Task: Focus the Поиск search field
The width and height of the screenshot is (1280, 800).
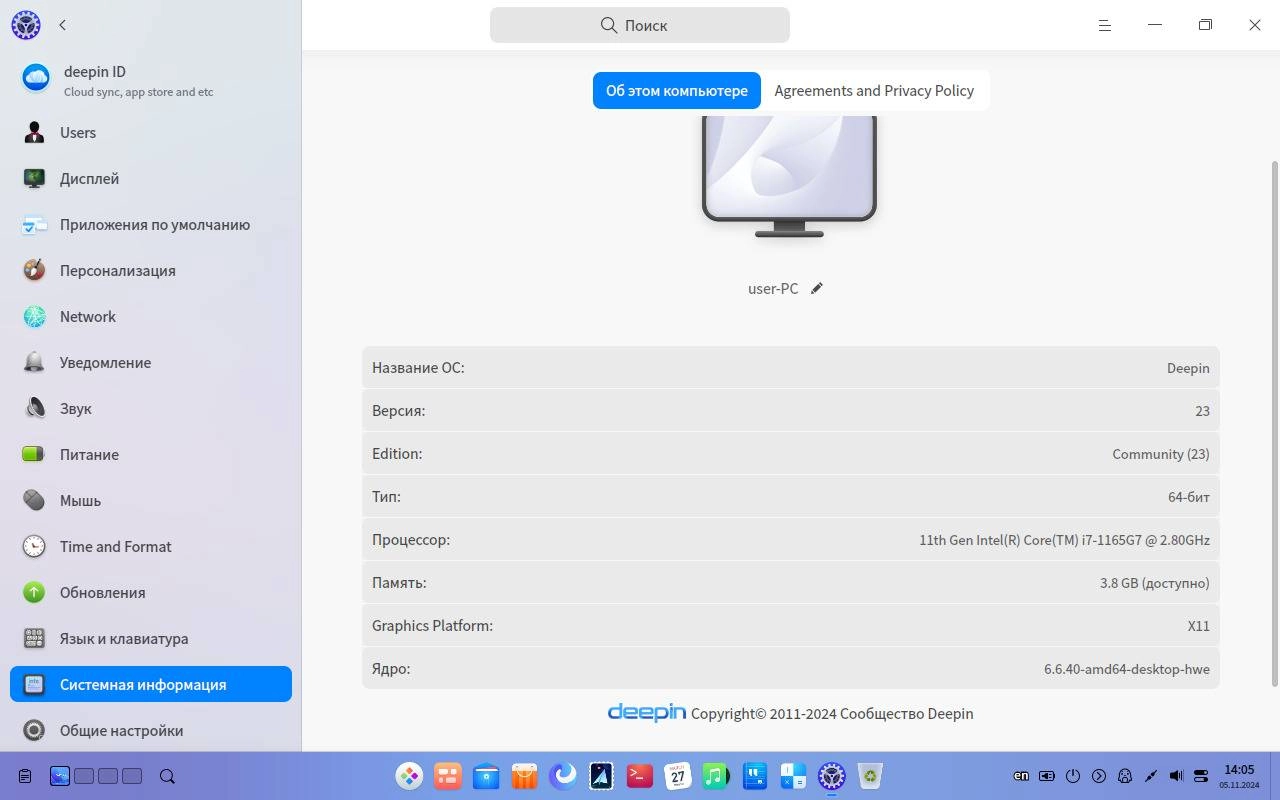Action: (x=640, y=25)
